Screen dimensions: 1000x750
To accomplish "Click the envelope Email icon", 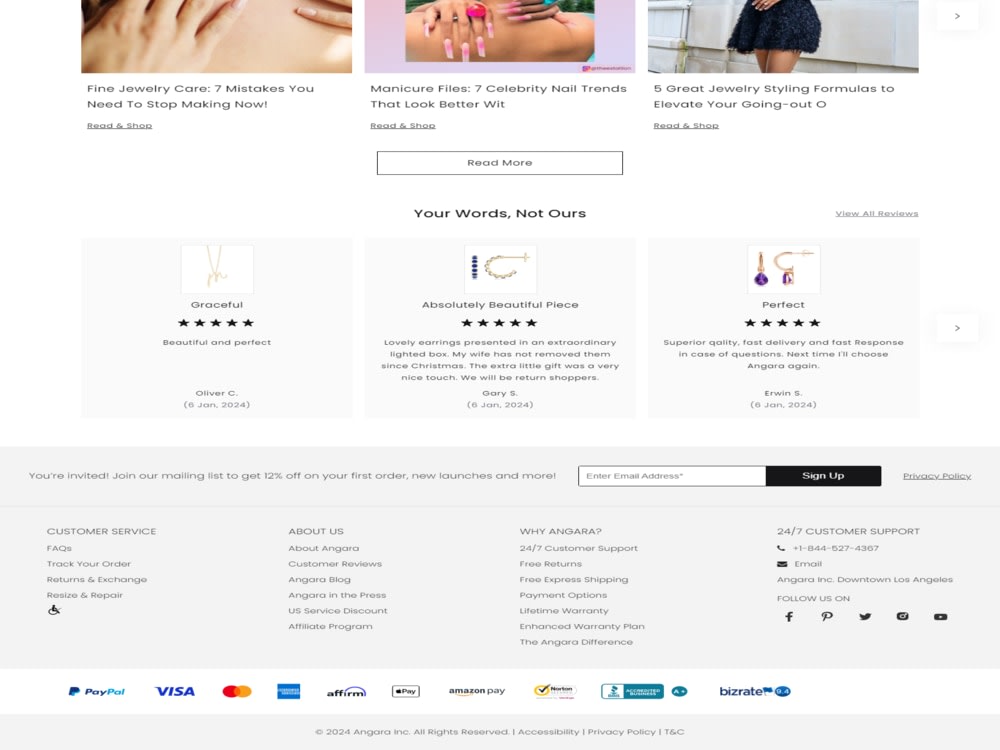I will tap(782, 564).
